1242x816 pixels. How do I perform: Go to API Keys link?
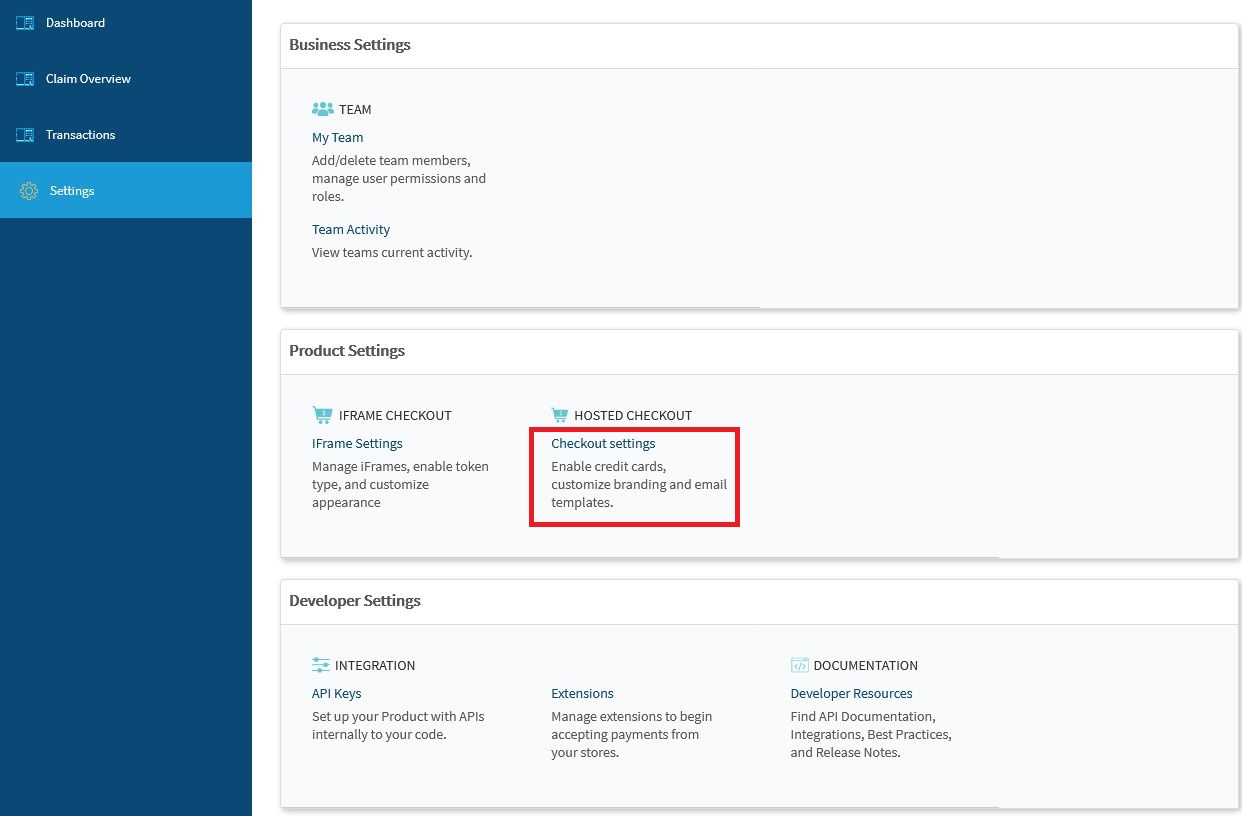coord(336,694)
